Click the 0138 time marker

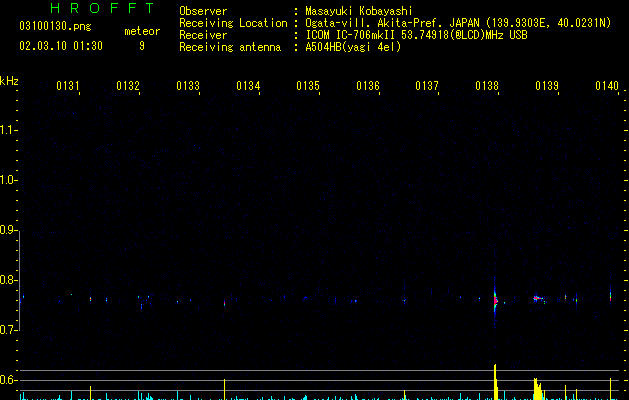[x=487, y=86]
